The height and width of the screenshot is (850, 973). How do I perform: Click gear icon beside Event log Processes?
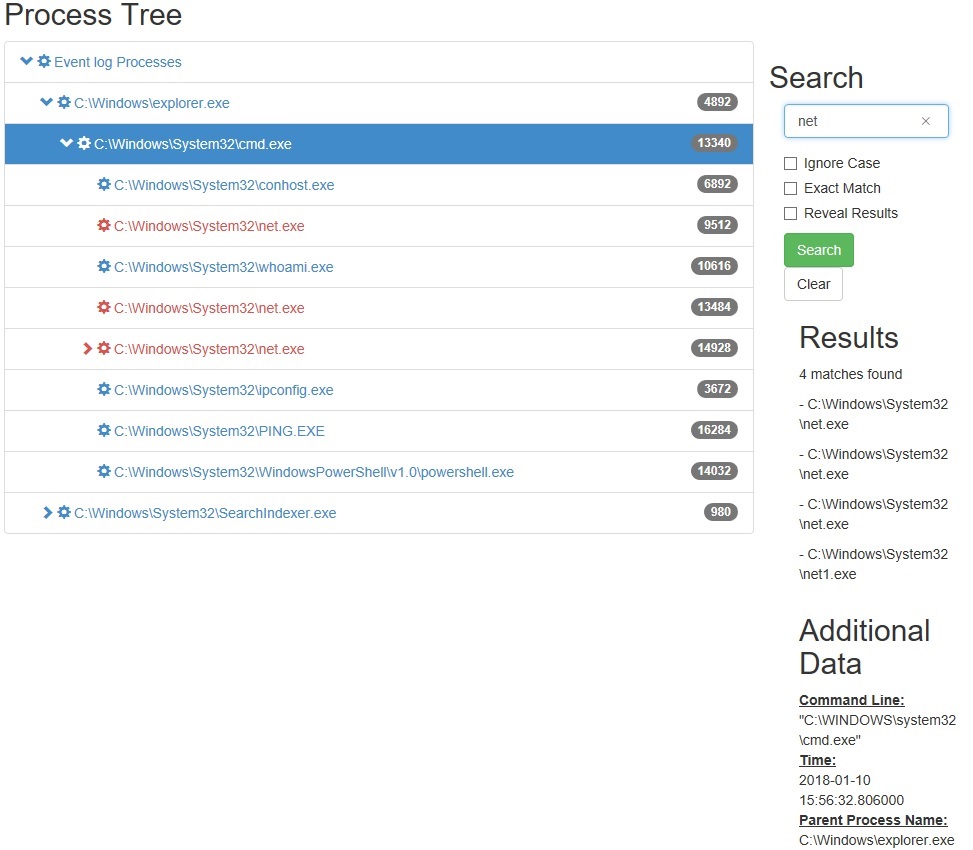(x=44, y=61)
